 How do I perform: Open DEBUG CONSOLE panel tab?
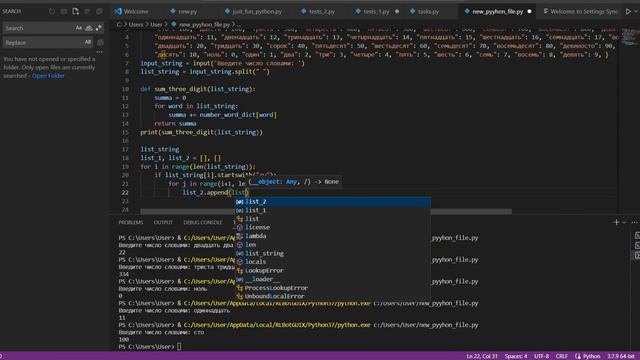coord(202,222)
